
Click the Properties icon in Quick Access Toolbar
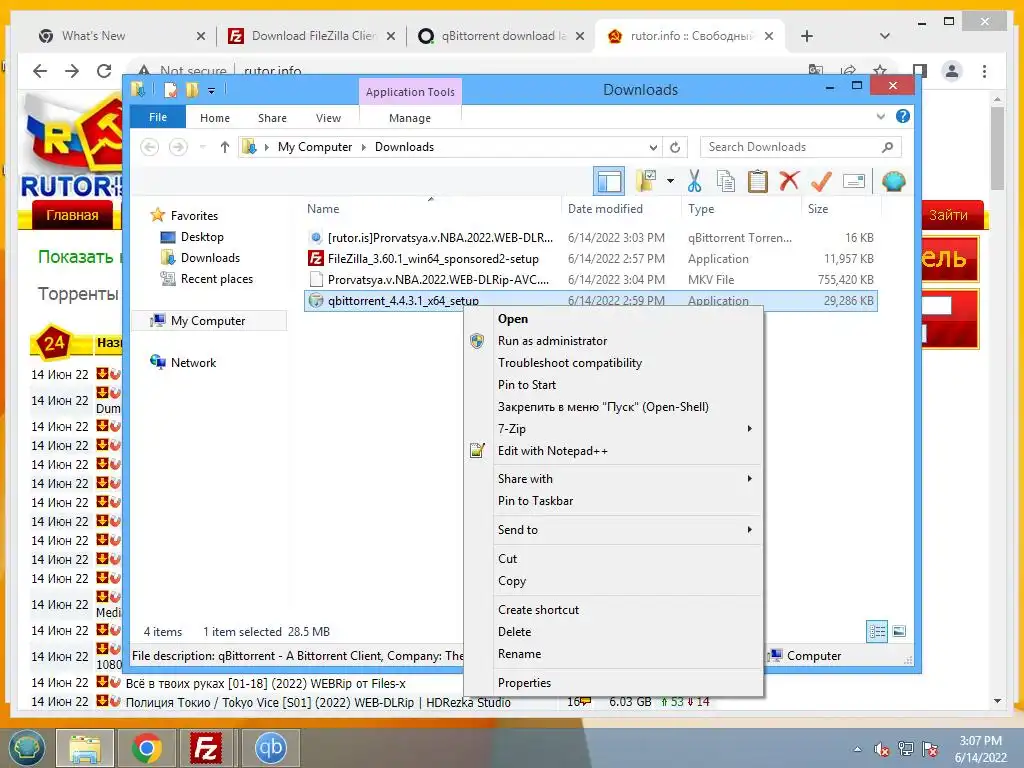[170, 90]
